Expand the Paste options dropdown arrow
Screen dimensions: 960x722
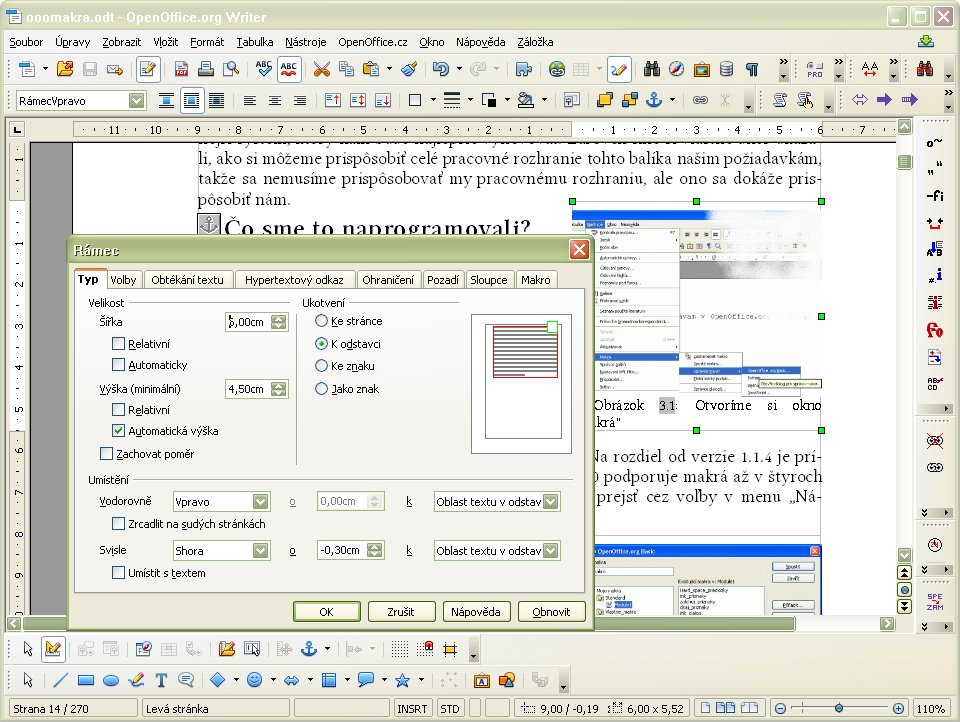point(389,69)
